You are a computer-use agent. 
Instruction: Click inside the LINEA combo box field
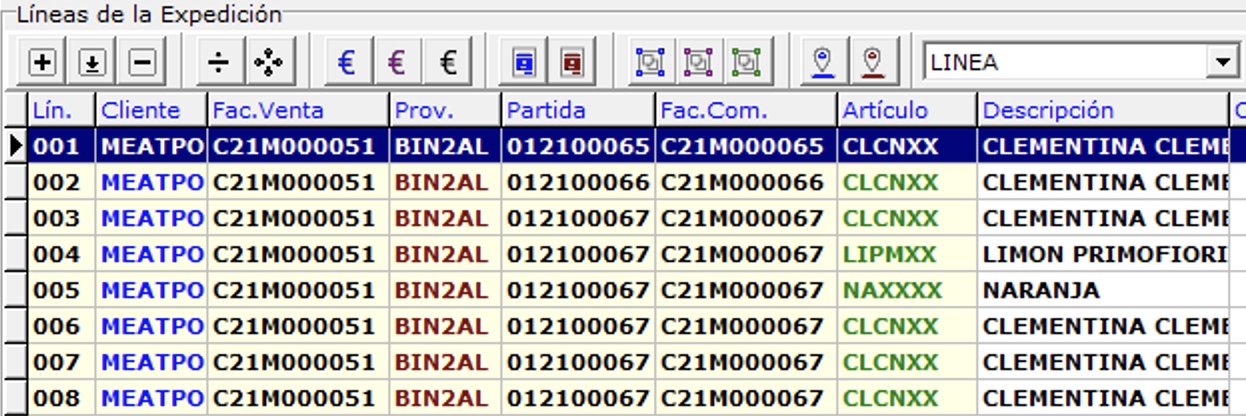click(1062, 63)
